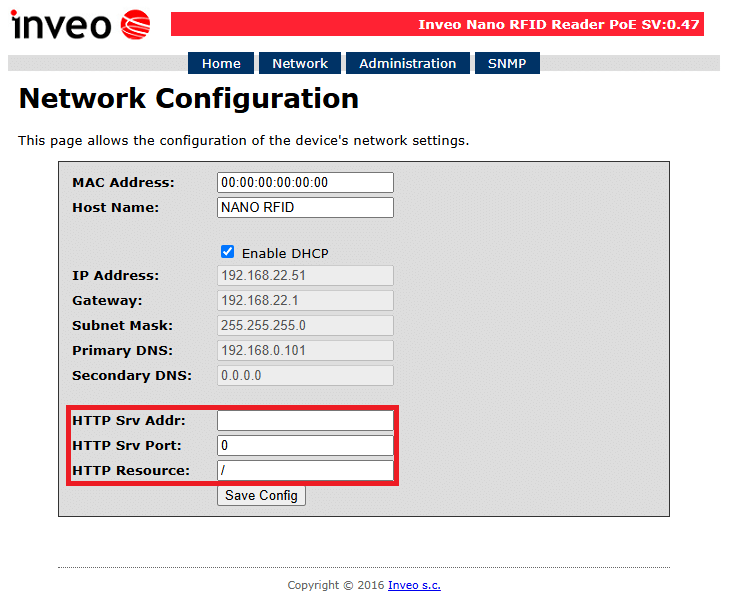Toggle the Enable DHCP checkbox

(228, 252)
